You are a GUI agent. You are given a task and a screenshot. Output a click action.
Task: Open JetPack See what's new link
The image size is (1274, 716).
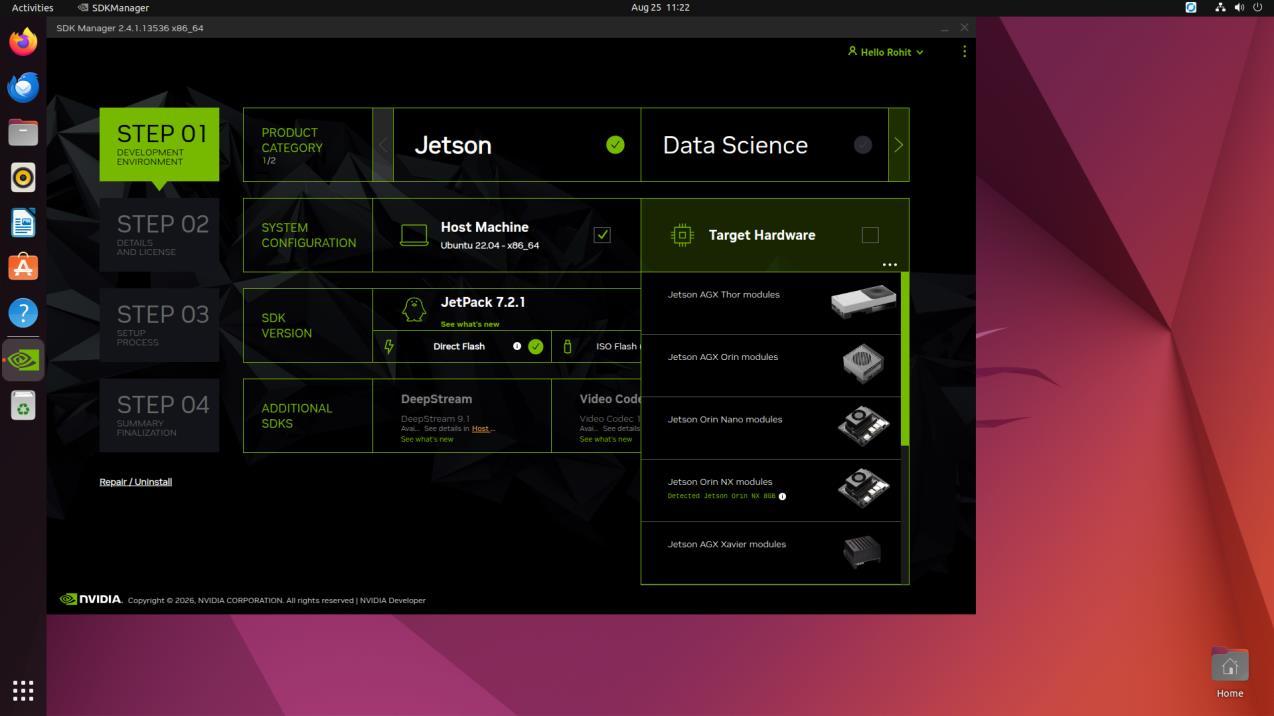pos(470,324)
